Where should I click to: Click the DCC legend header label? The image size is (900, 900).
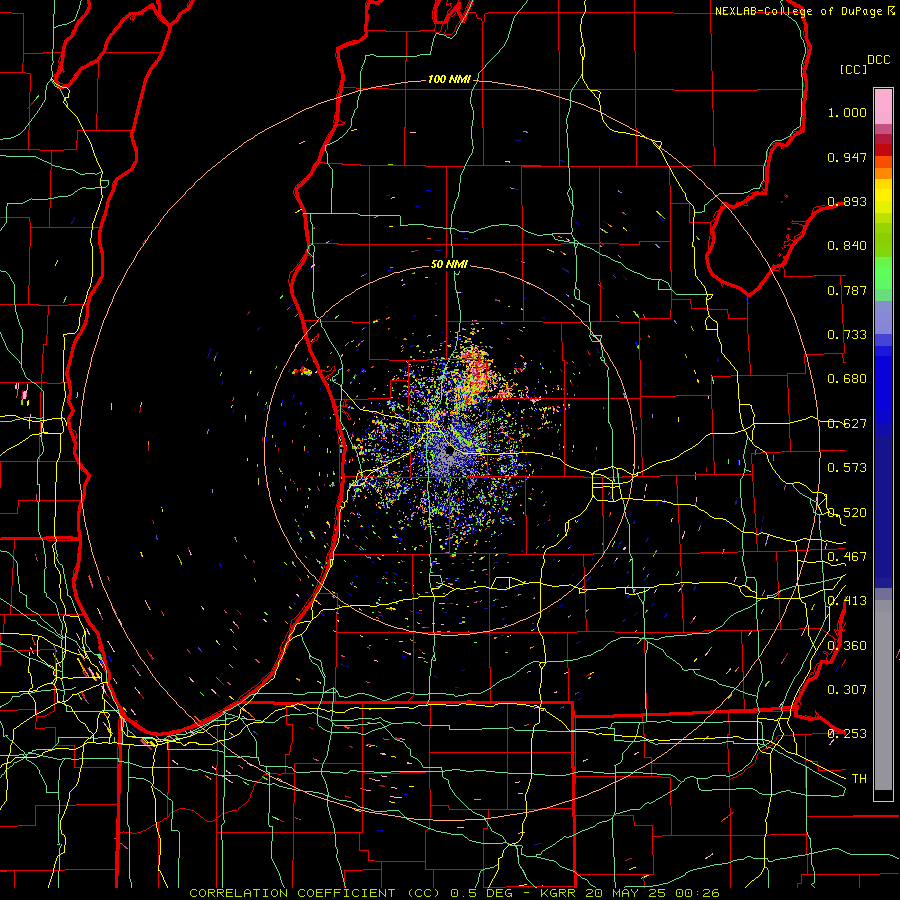point(878,60)
